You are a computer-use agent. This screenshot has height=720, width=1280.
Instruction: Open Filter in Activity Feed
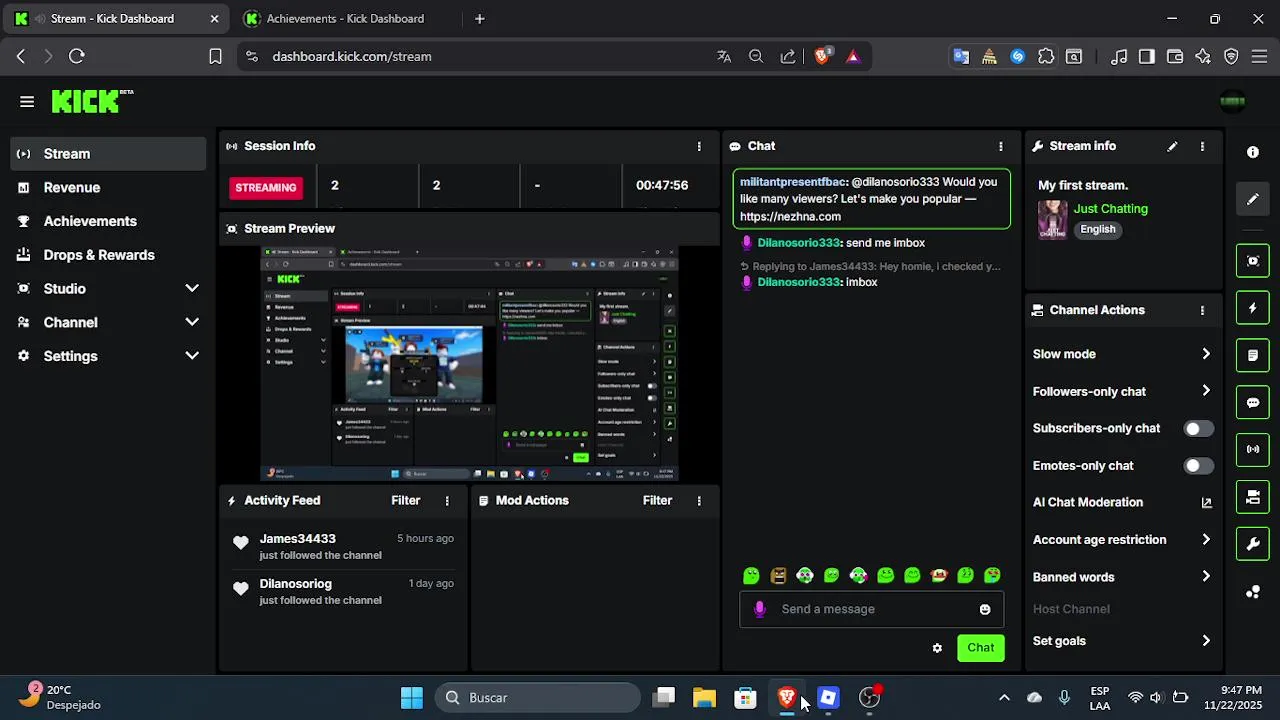pos(405,500)
